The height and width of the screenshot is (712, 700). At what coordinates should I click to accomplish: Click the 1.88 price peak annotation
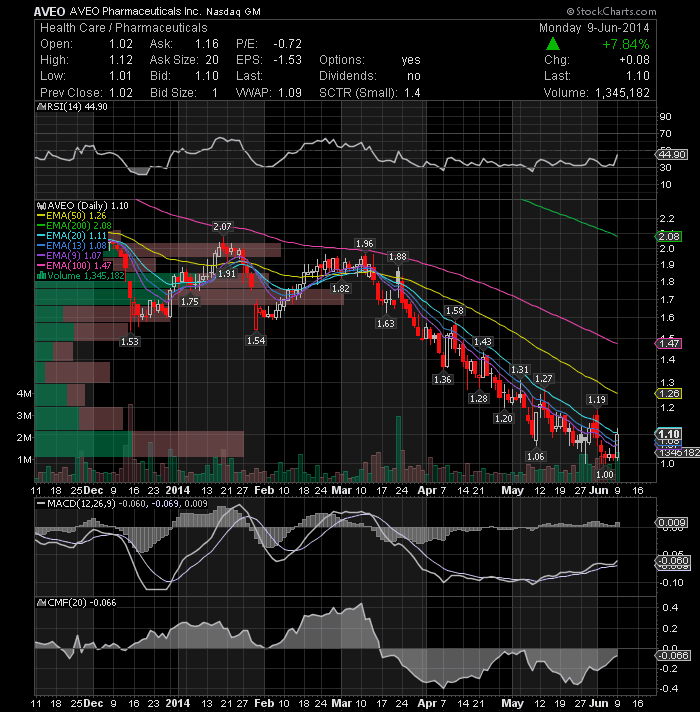click(398, 257)
